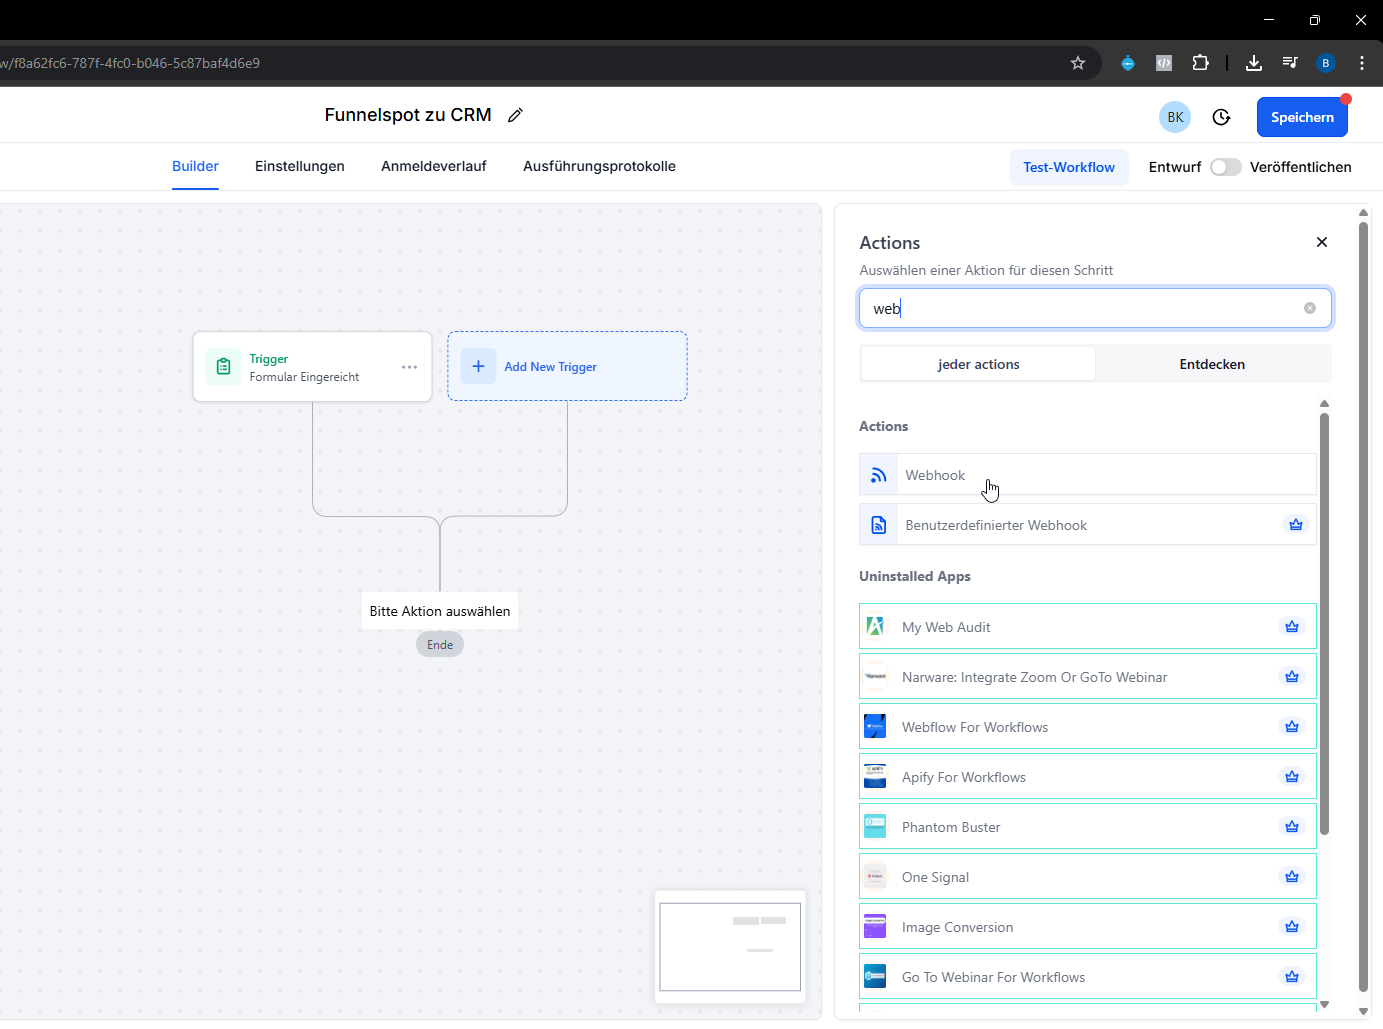Select the Webhook action
Image resolution: width=1383 pixels, height=1029 pixels.
[1088, 475]
